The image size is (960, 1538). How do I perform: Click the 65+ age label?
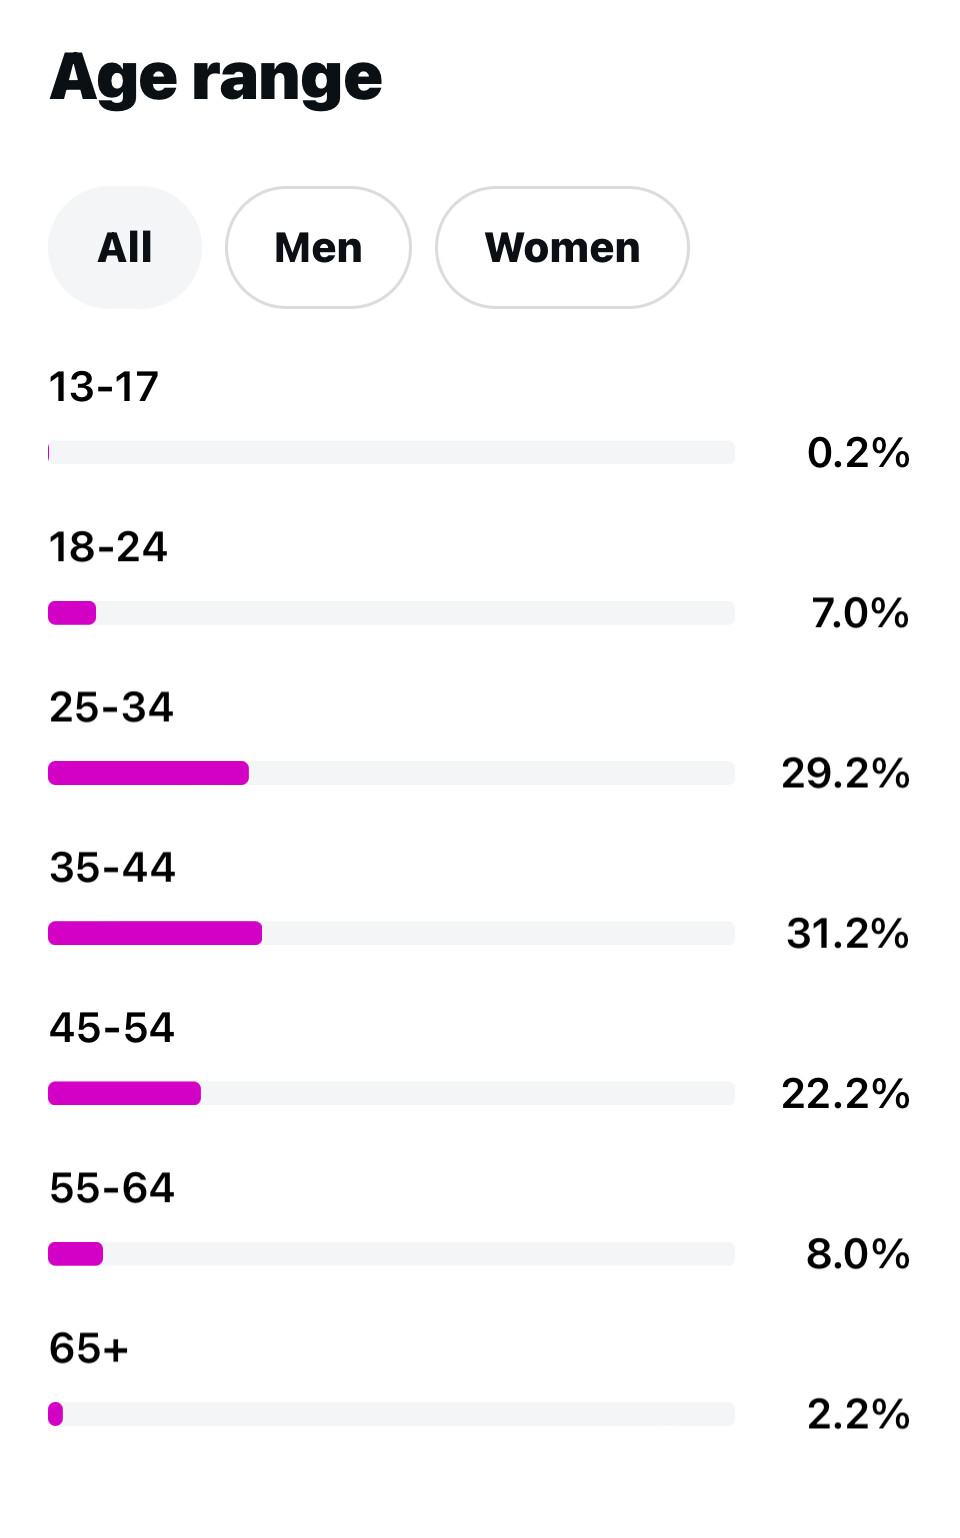pyautogui.click(x=89, y=1348)
